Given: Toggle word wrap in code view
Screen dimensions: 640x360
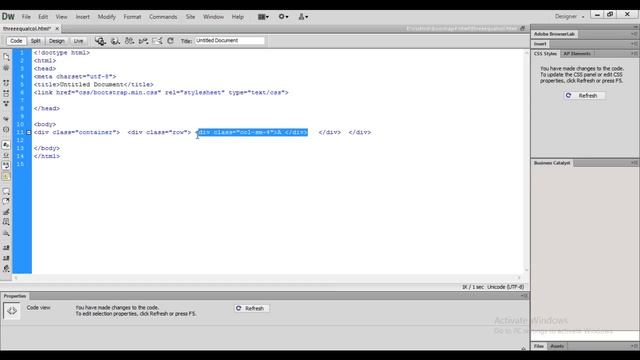Looking at the screenshot, I should tap(6, 166).
